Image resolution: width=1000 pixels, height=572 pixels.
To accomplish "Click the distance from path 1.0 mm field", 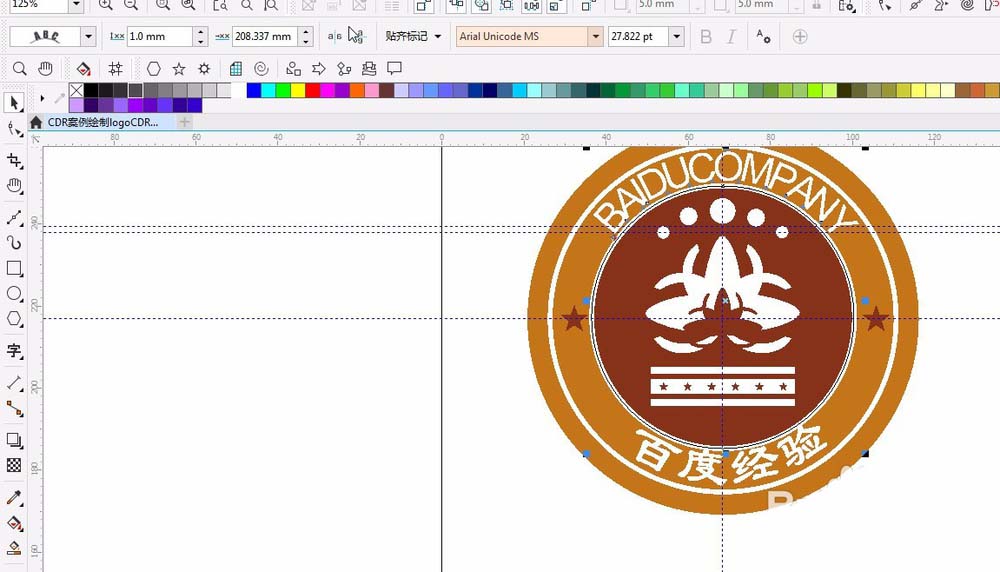I will point(159,36).
